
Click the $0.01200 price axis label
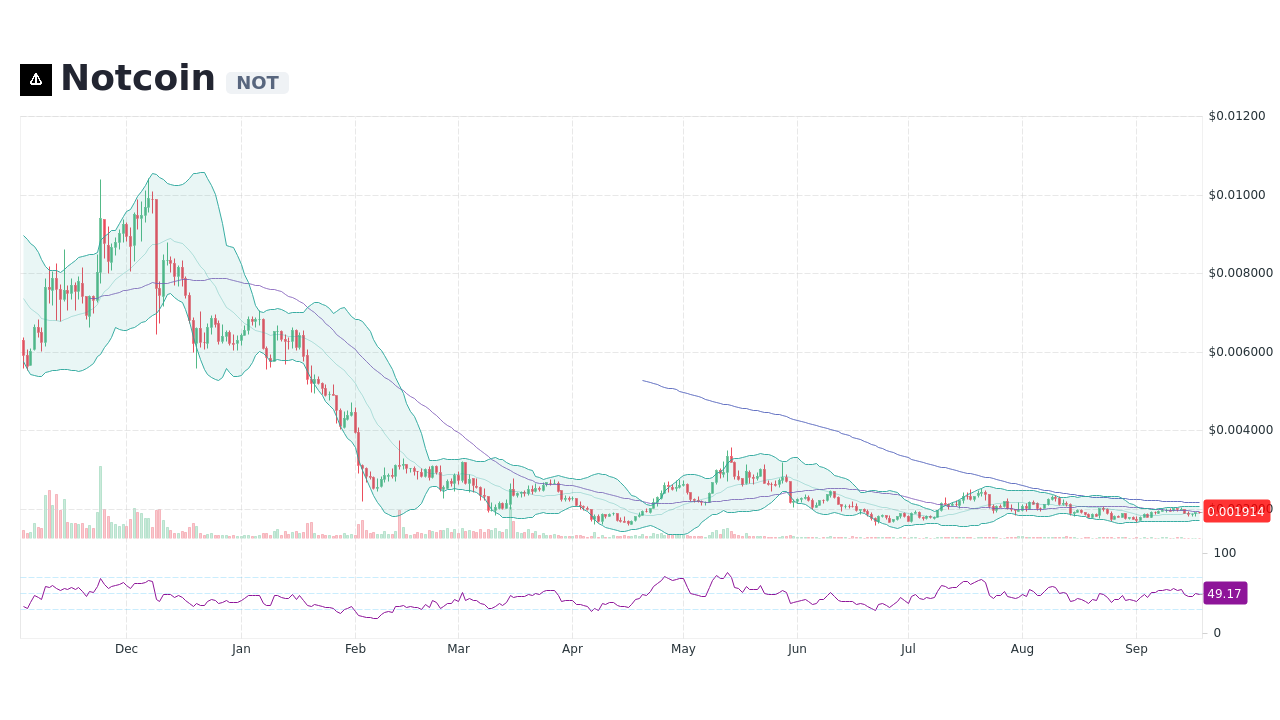pyautogui.click(x=1237, y=115)
